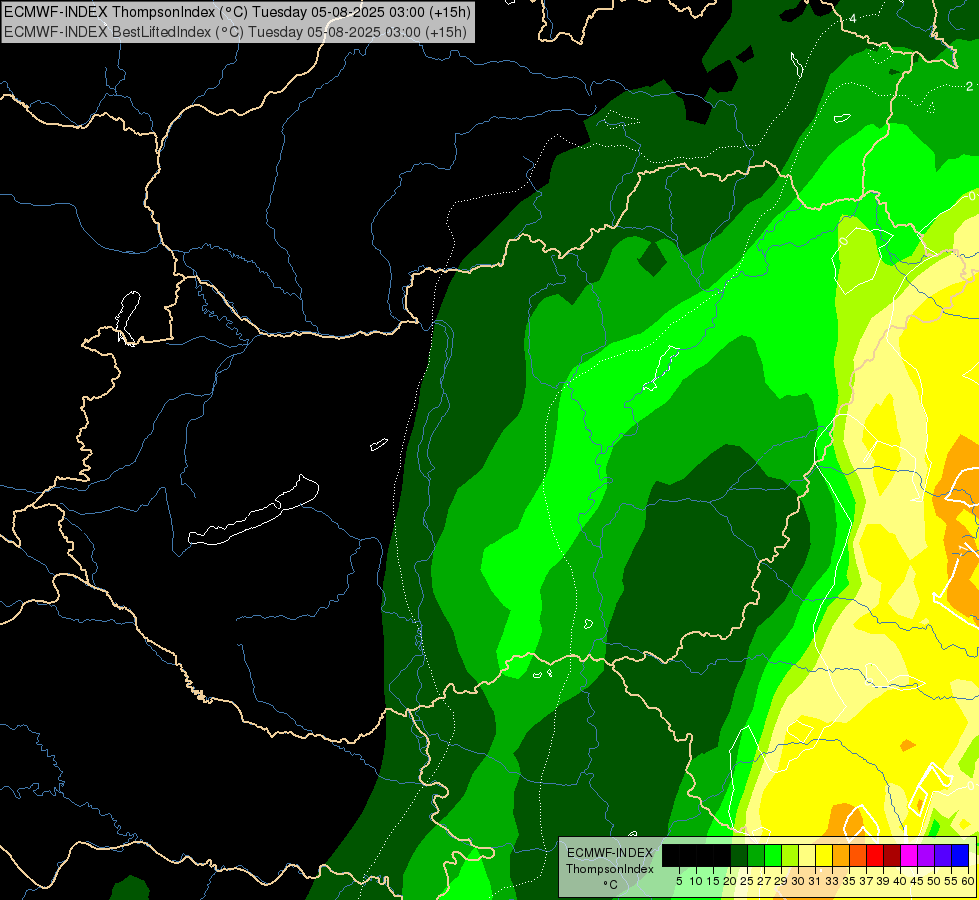Click the orange 33-35 legend swatch

pos(841,855)
